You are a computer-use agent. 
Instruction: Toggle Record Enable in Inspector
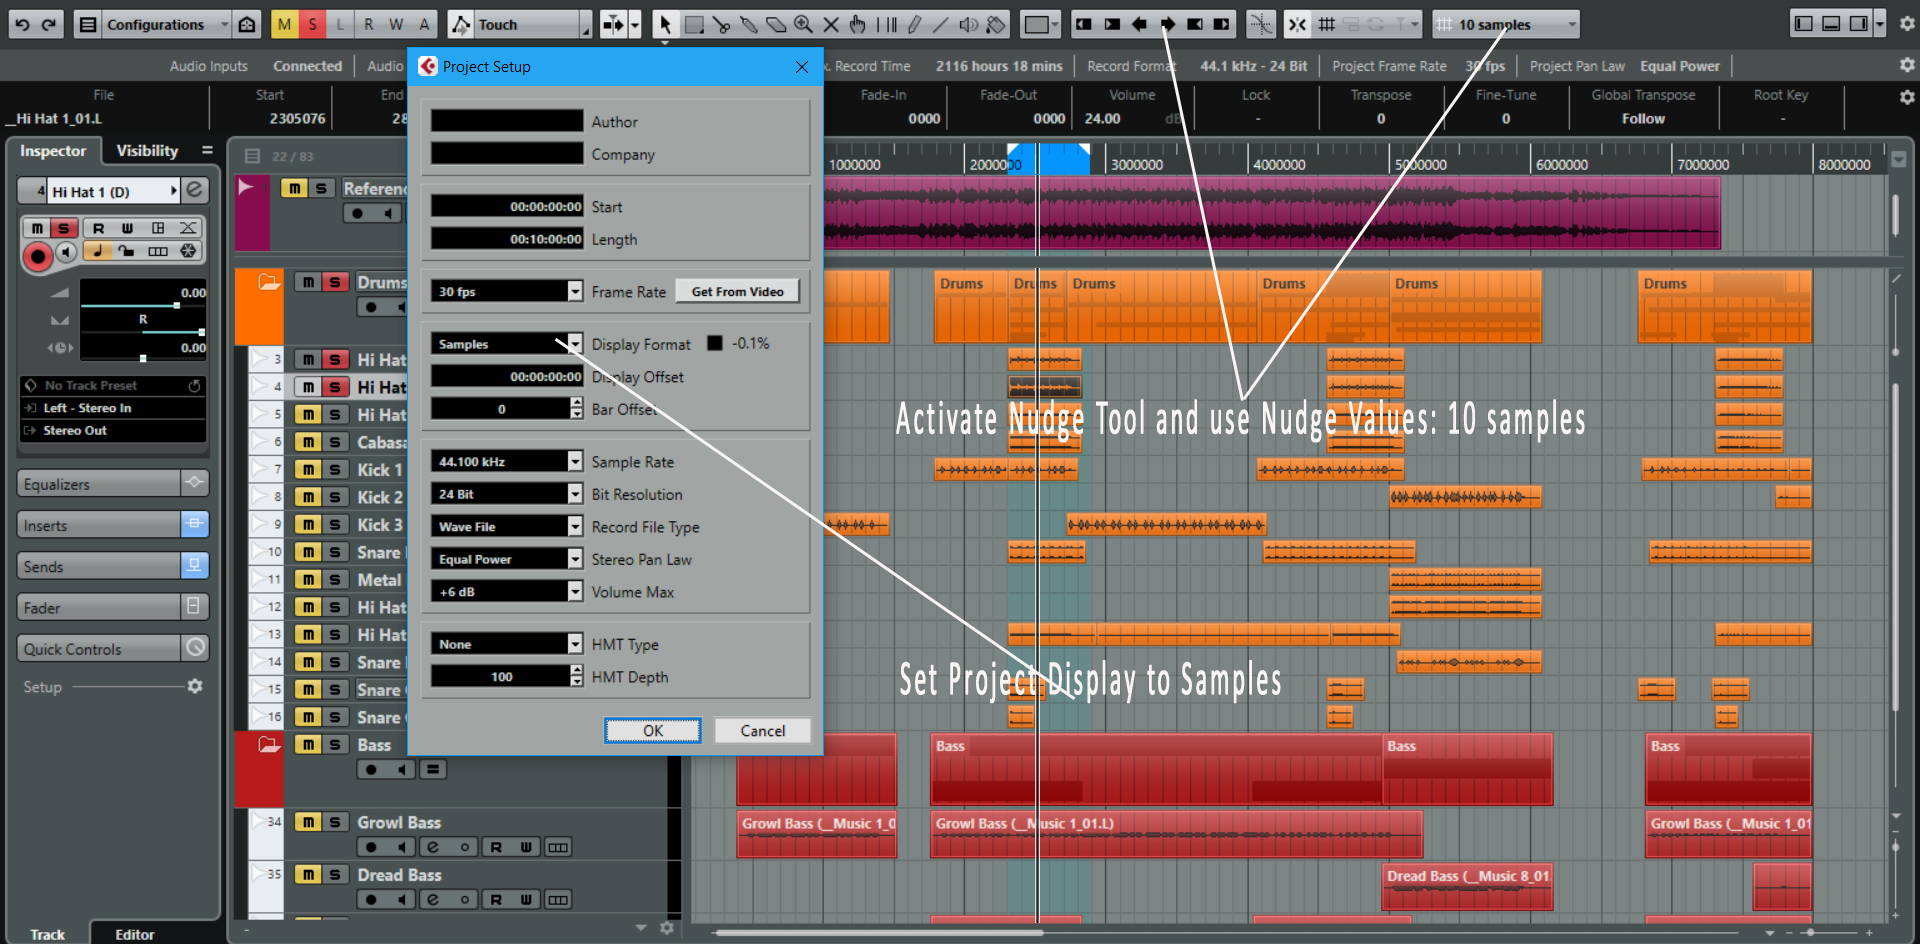[x=38, y=257]
